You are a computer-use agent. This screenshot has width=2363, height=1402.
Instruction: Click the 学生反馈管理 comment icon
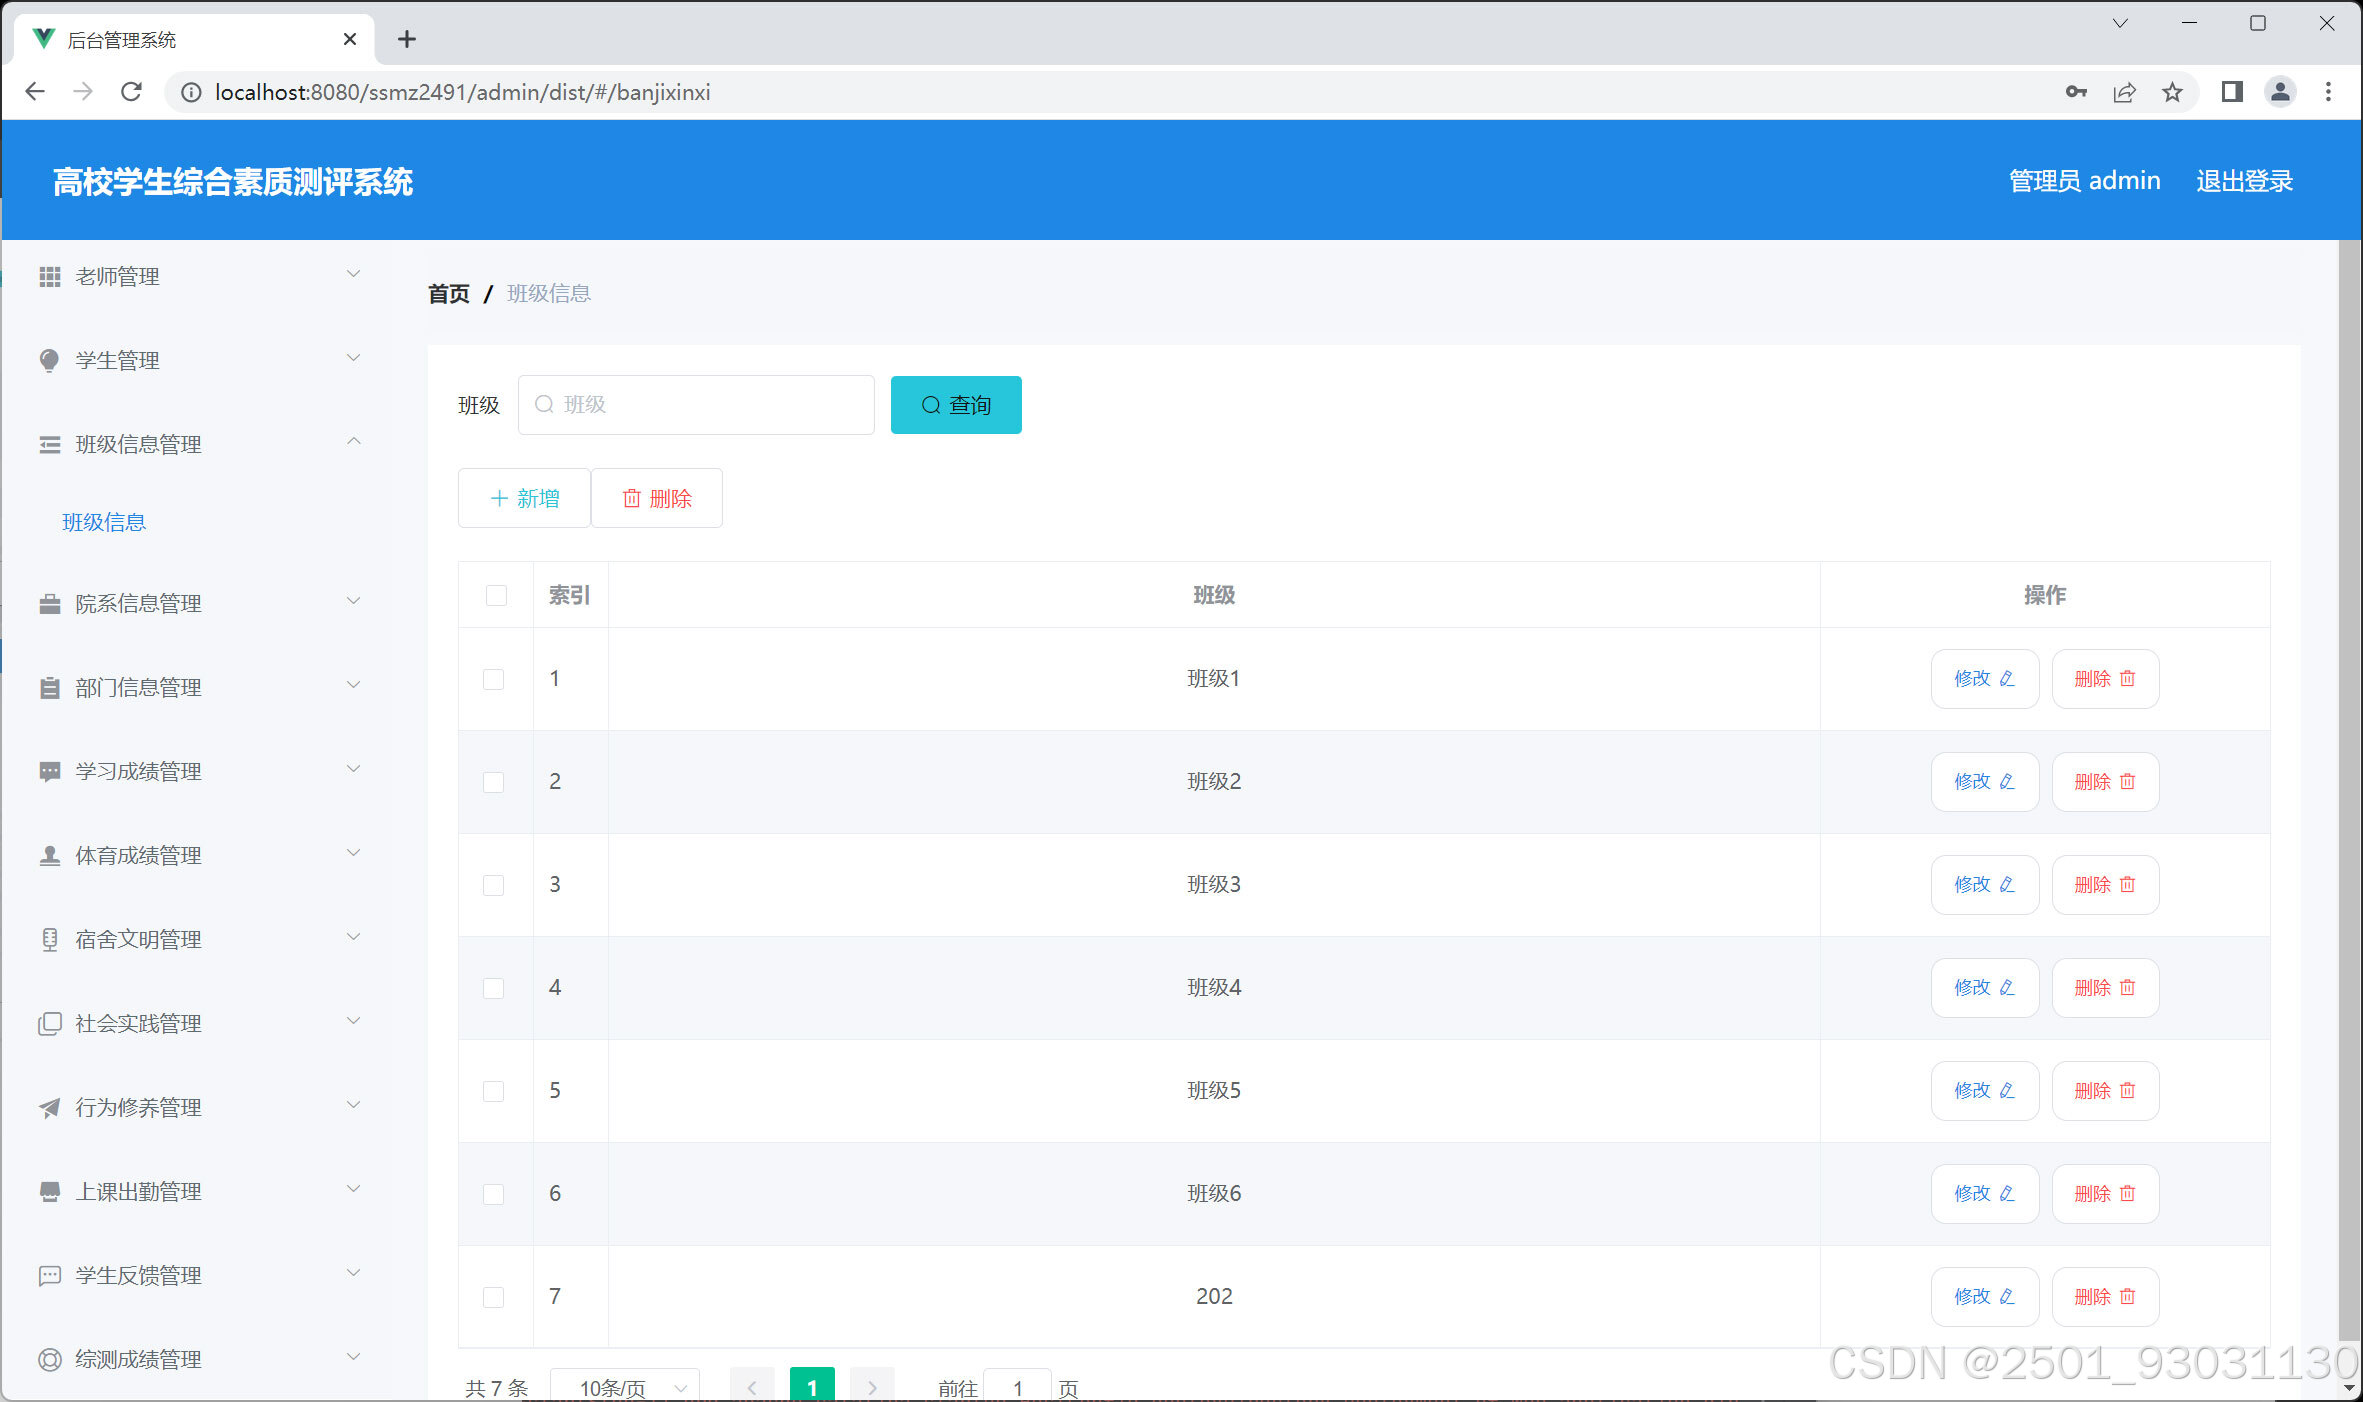(x=49, y=1275)
